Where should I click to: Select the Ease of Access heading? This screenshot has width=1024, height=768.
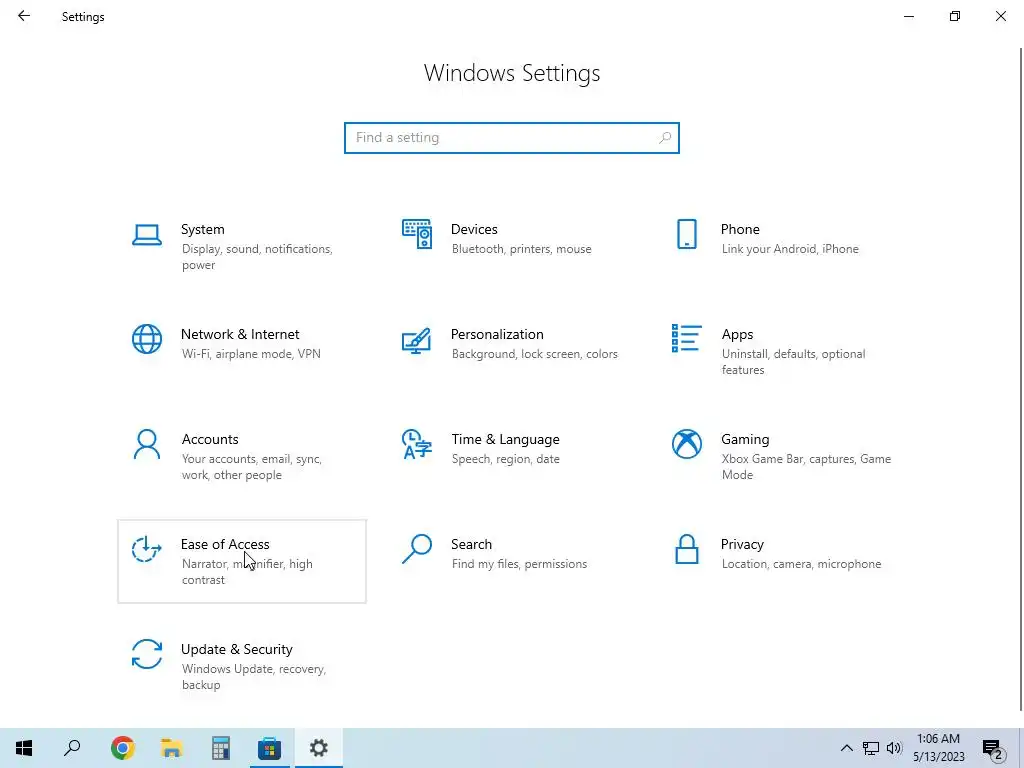click(x=225, y=544)
